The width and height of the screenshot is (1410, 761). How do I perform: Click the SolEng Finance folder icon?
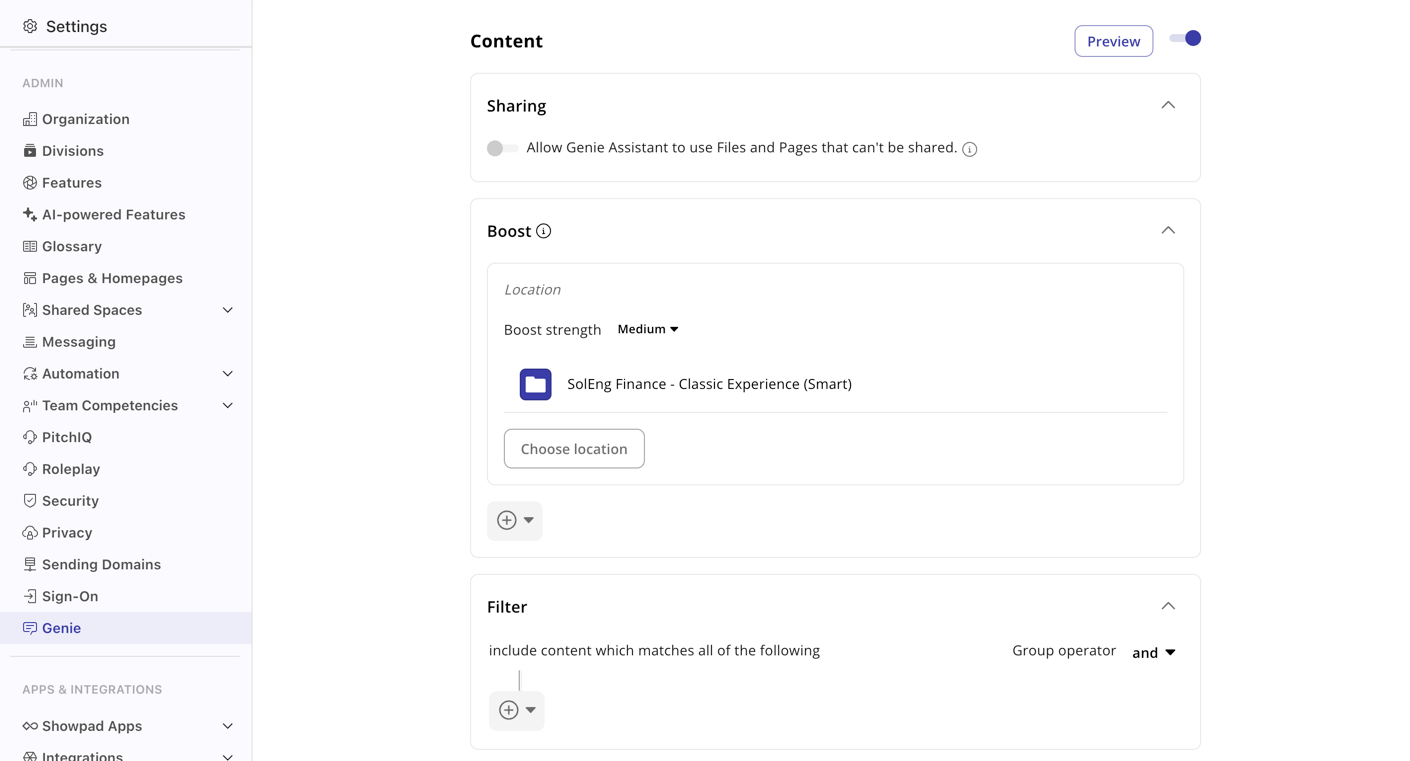[536, 384]
